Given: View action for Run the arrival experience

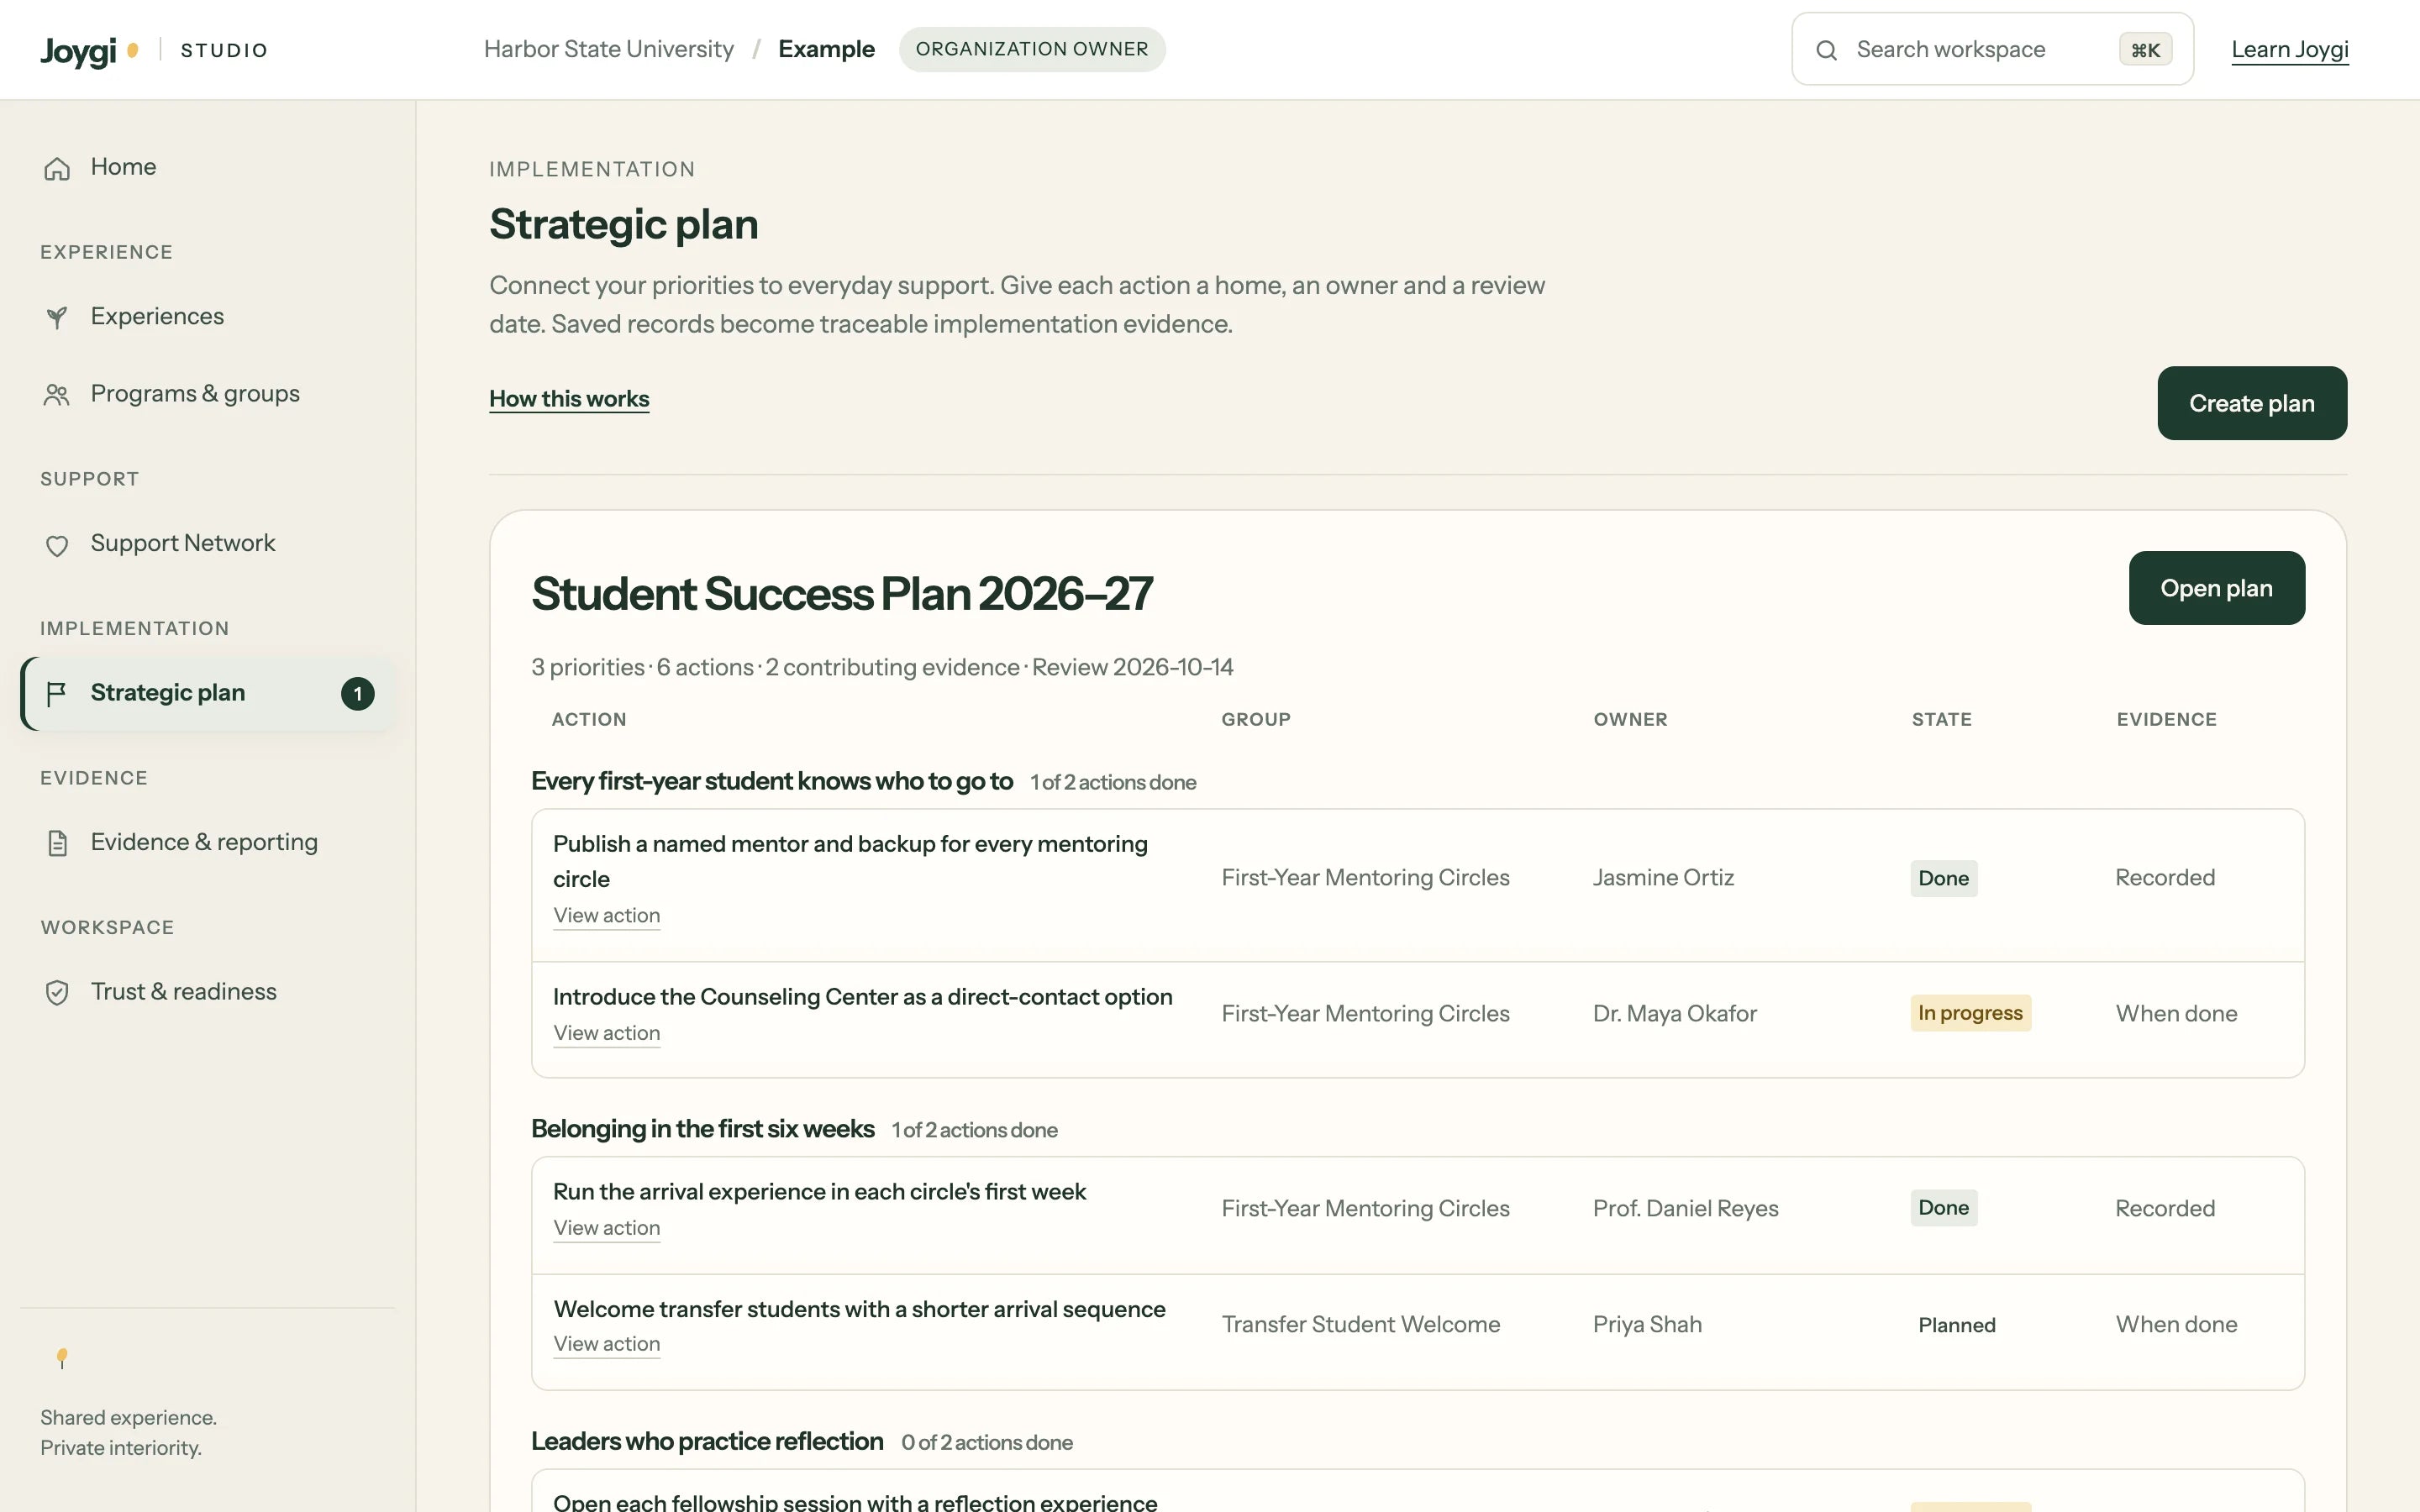Looking at the screenshot, I should click(607, 1228).
